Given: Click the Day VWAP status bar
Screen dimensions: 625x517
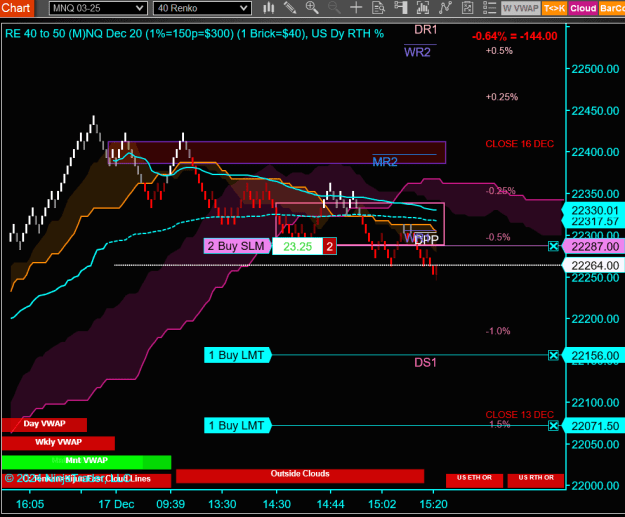Looking at the screenshot, I should click(44, 425).
